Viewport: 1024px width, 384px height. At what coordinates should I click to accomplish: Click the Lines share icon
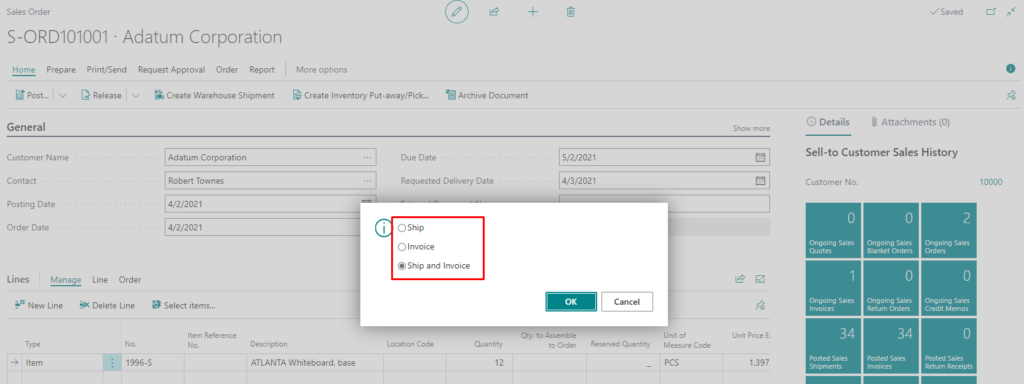coord(740,279)
